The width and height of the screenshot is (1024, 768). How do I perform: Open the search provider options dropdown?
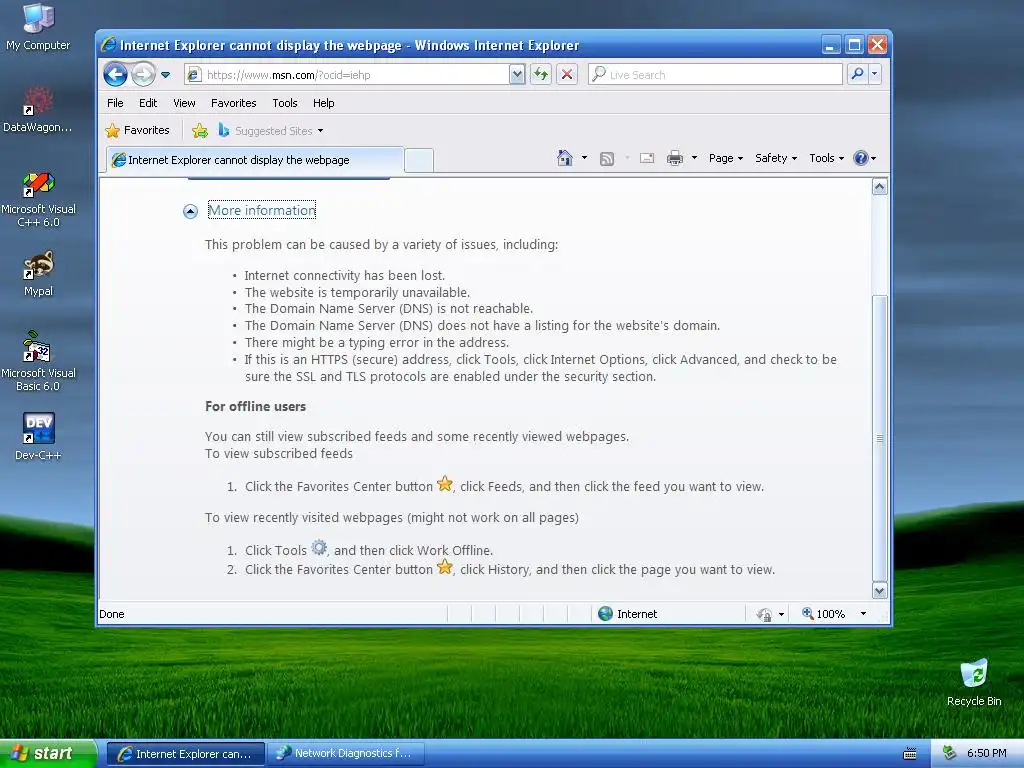pyautogui.click(x=875, y=74)
